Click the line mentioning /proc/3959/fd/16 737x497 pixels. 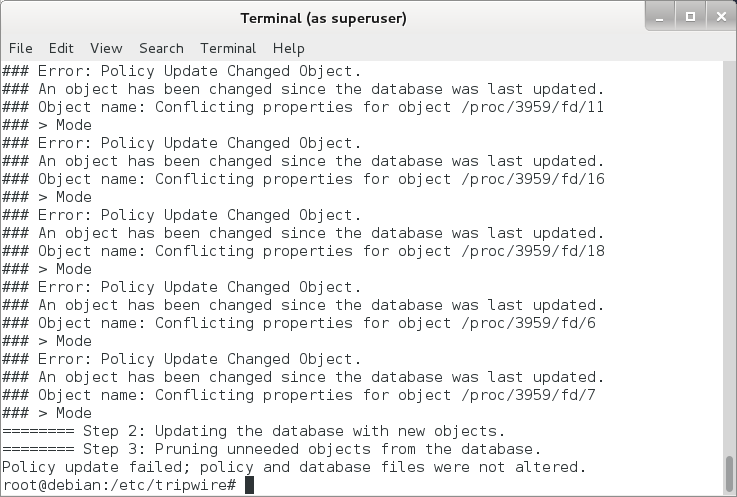pyautogui.click(x=303, y=179)
